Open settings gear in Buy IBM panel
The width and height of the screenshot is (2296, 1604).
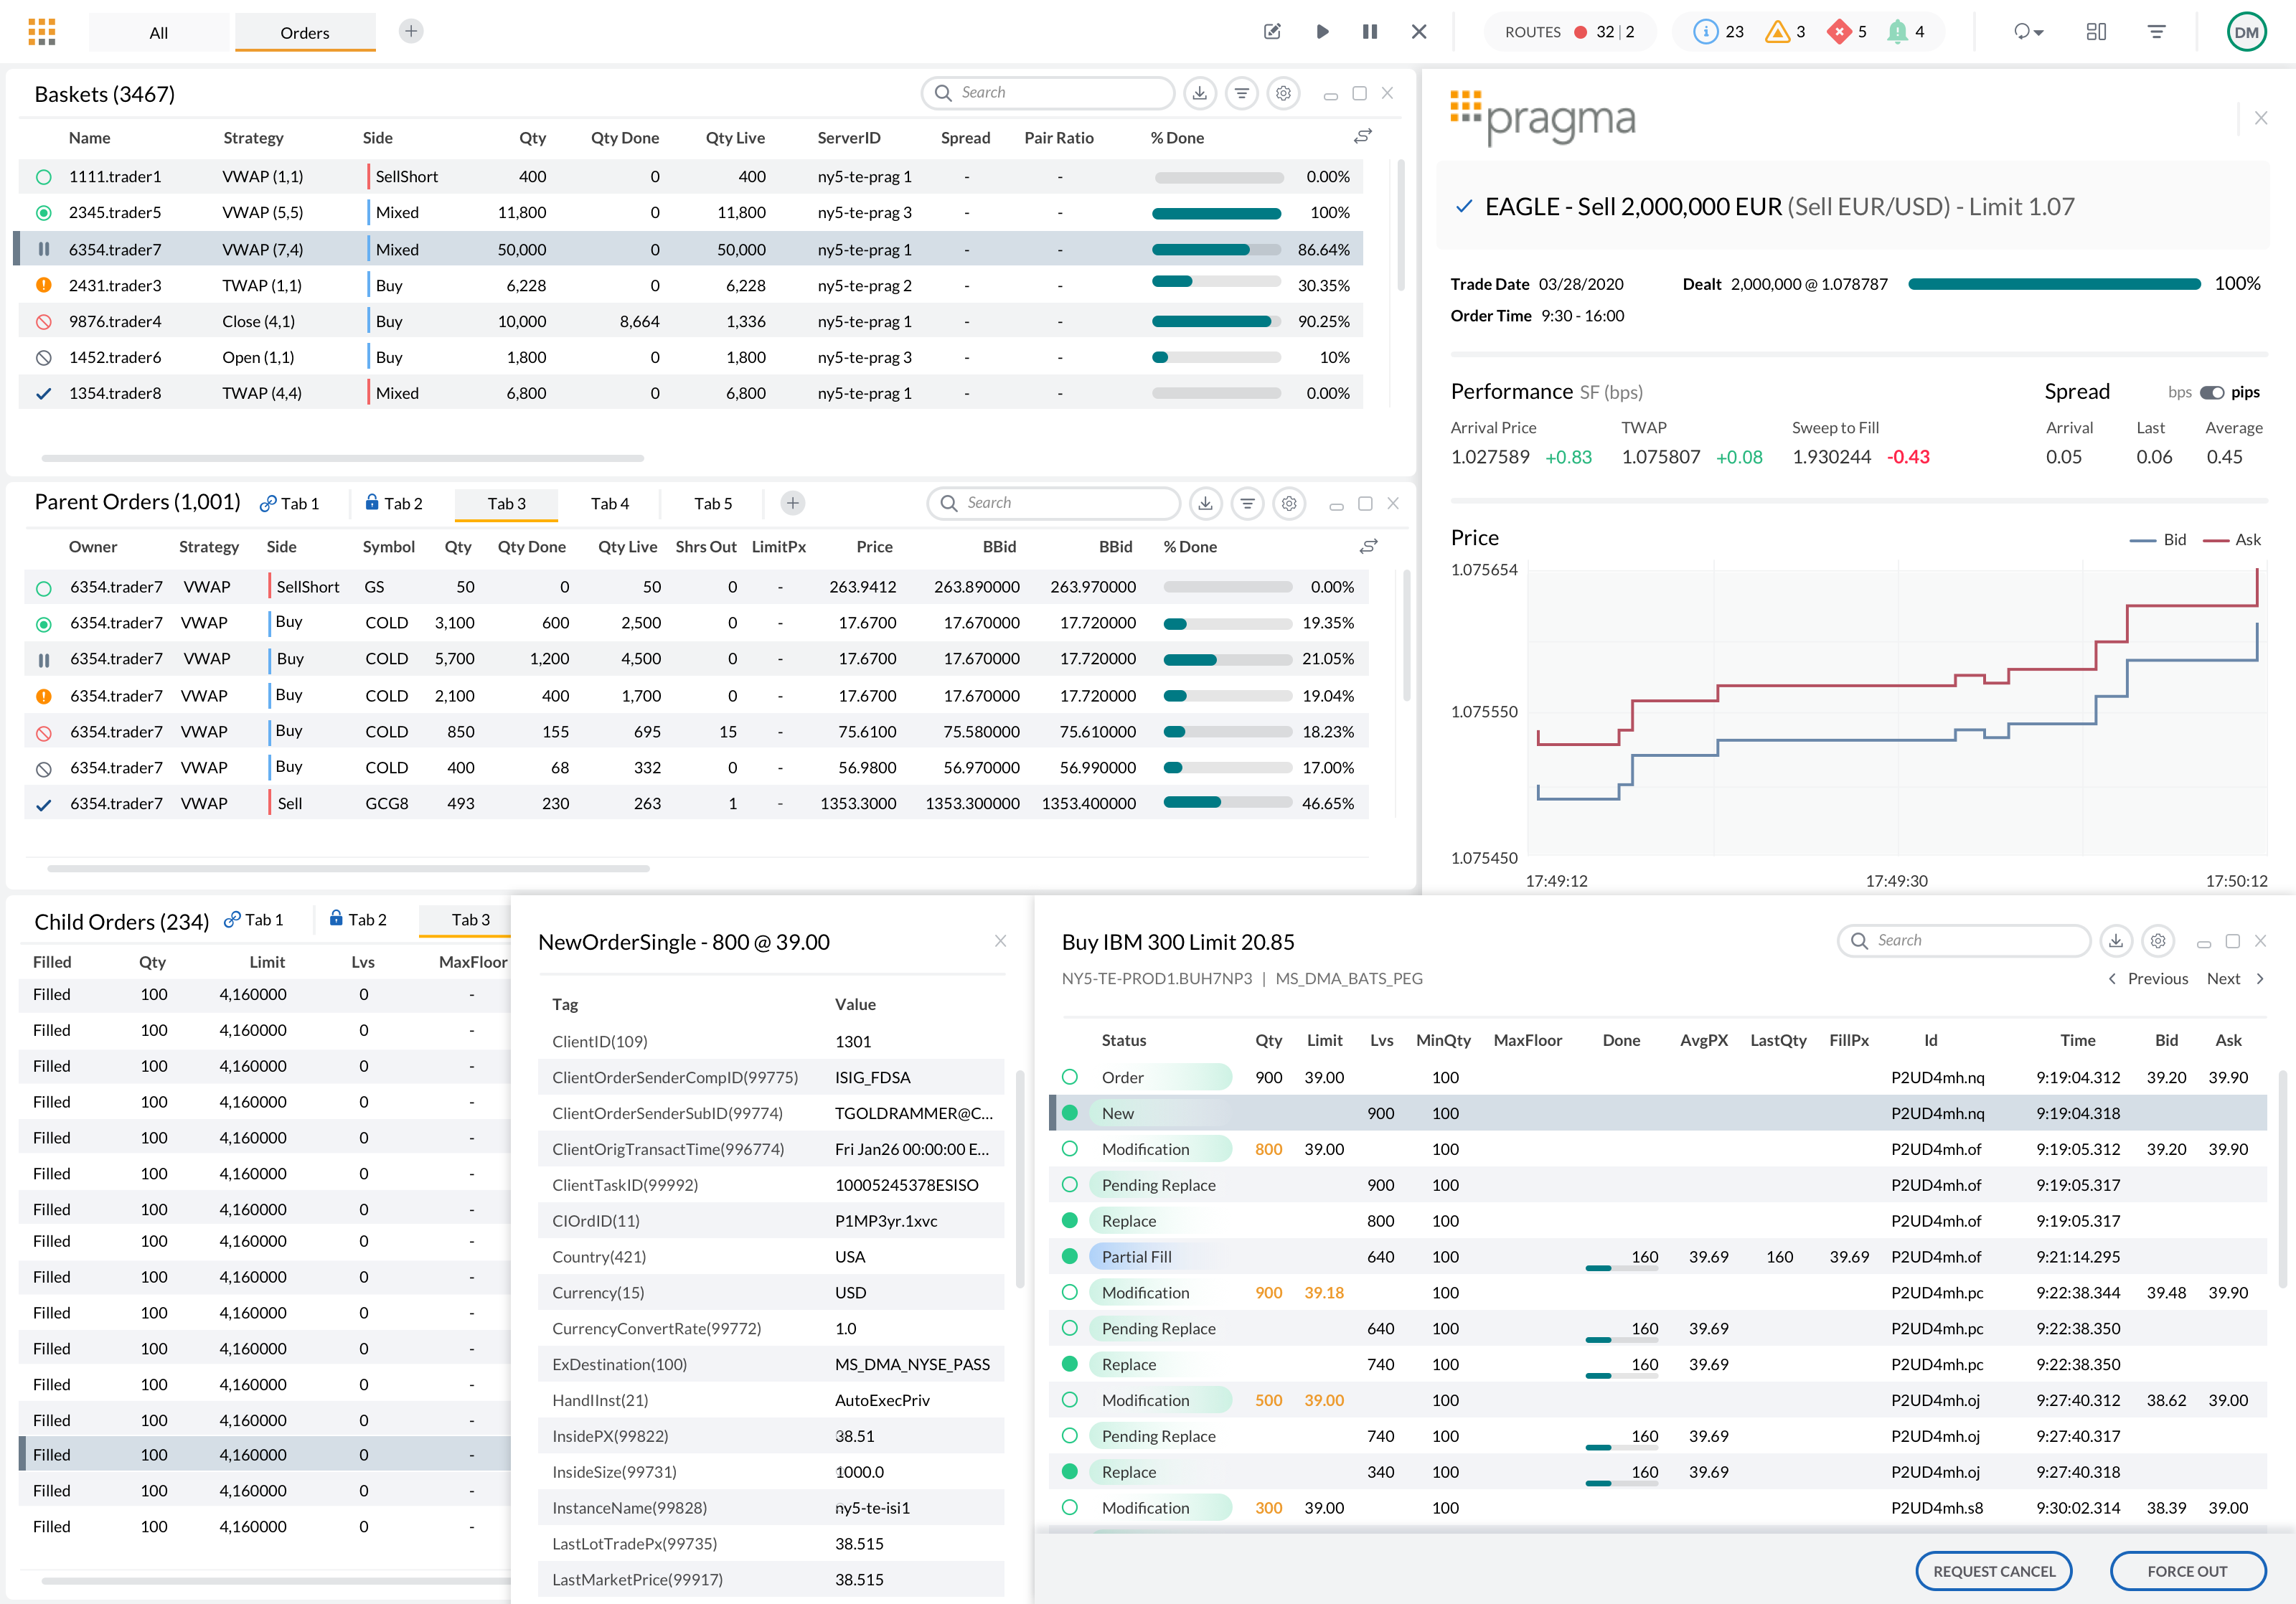(2158, 941)
